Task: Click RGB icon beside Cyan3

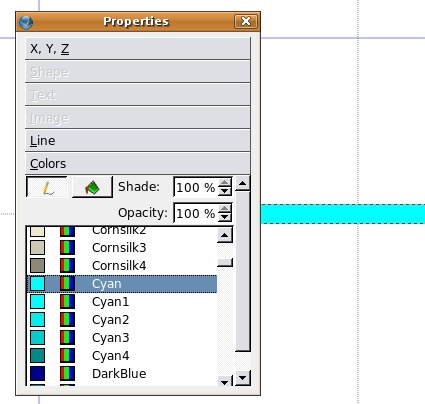Action: point(67,337)
